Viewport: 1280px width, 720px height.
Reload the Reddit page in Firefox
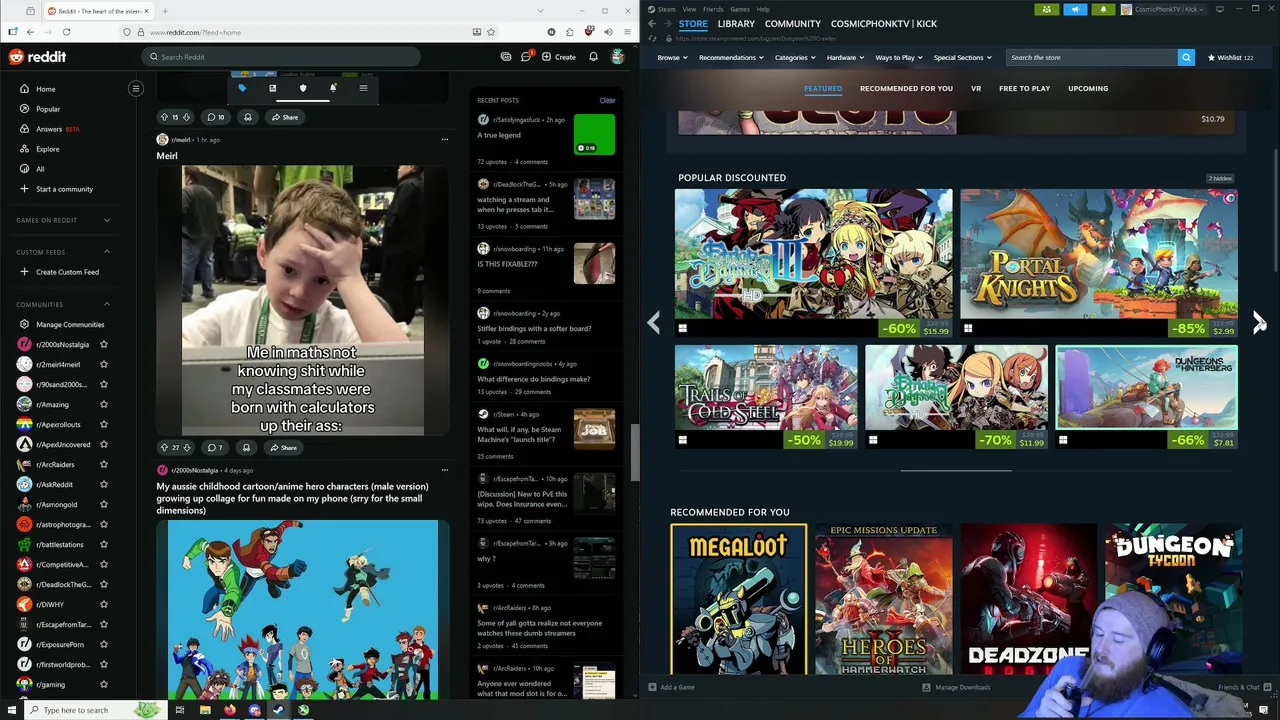click(66, 32)
